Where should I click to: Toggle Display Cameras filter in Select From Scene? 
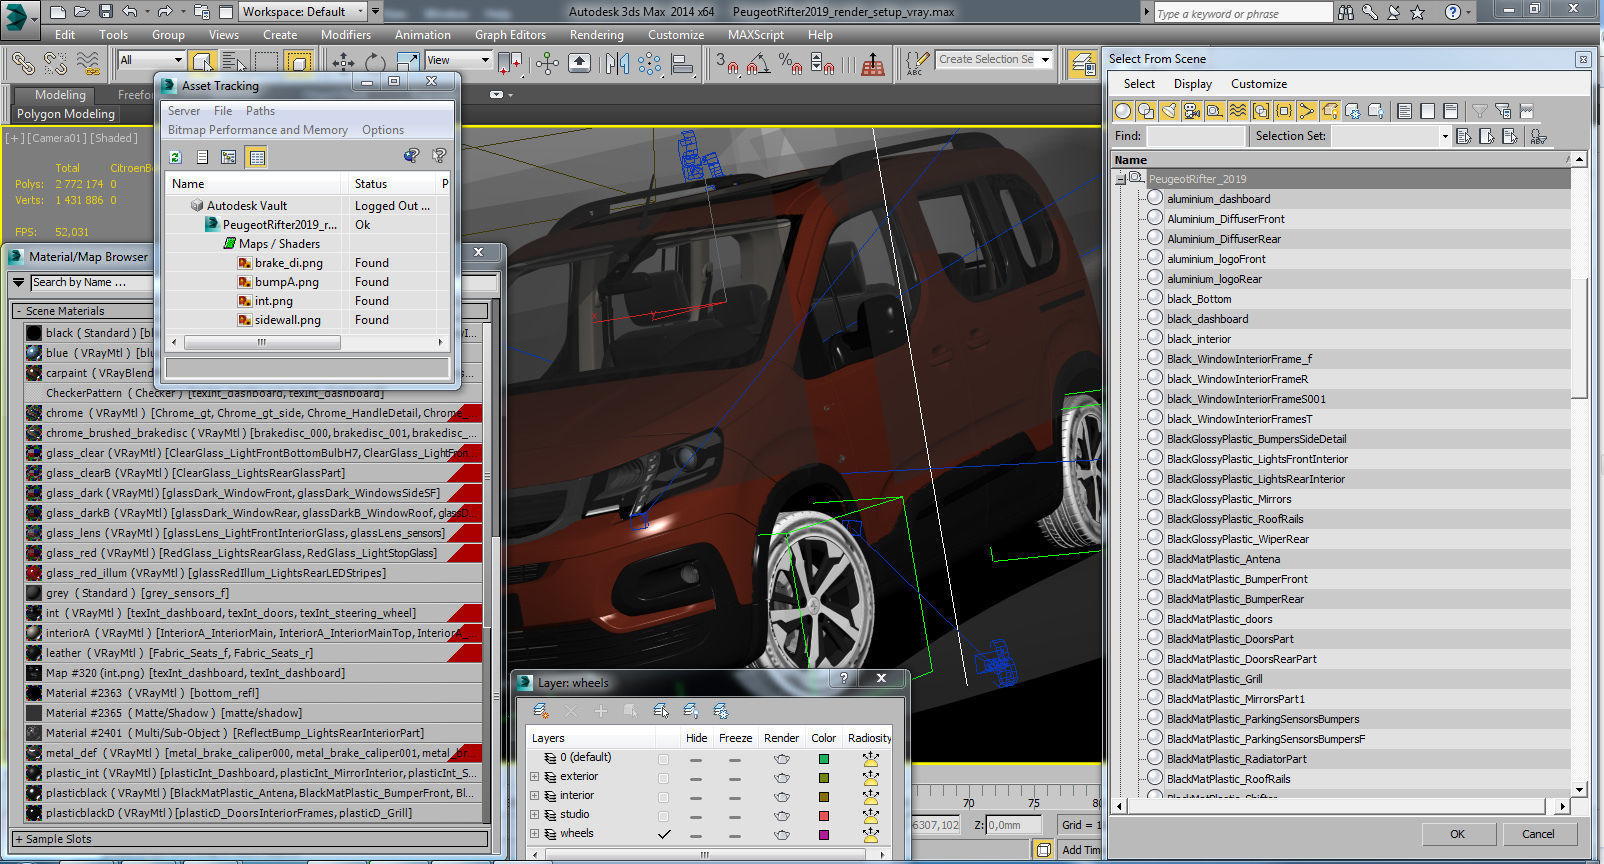(1192, 111)
